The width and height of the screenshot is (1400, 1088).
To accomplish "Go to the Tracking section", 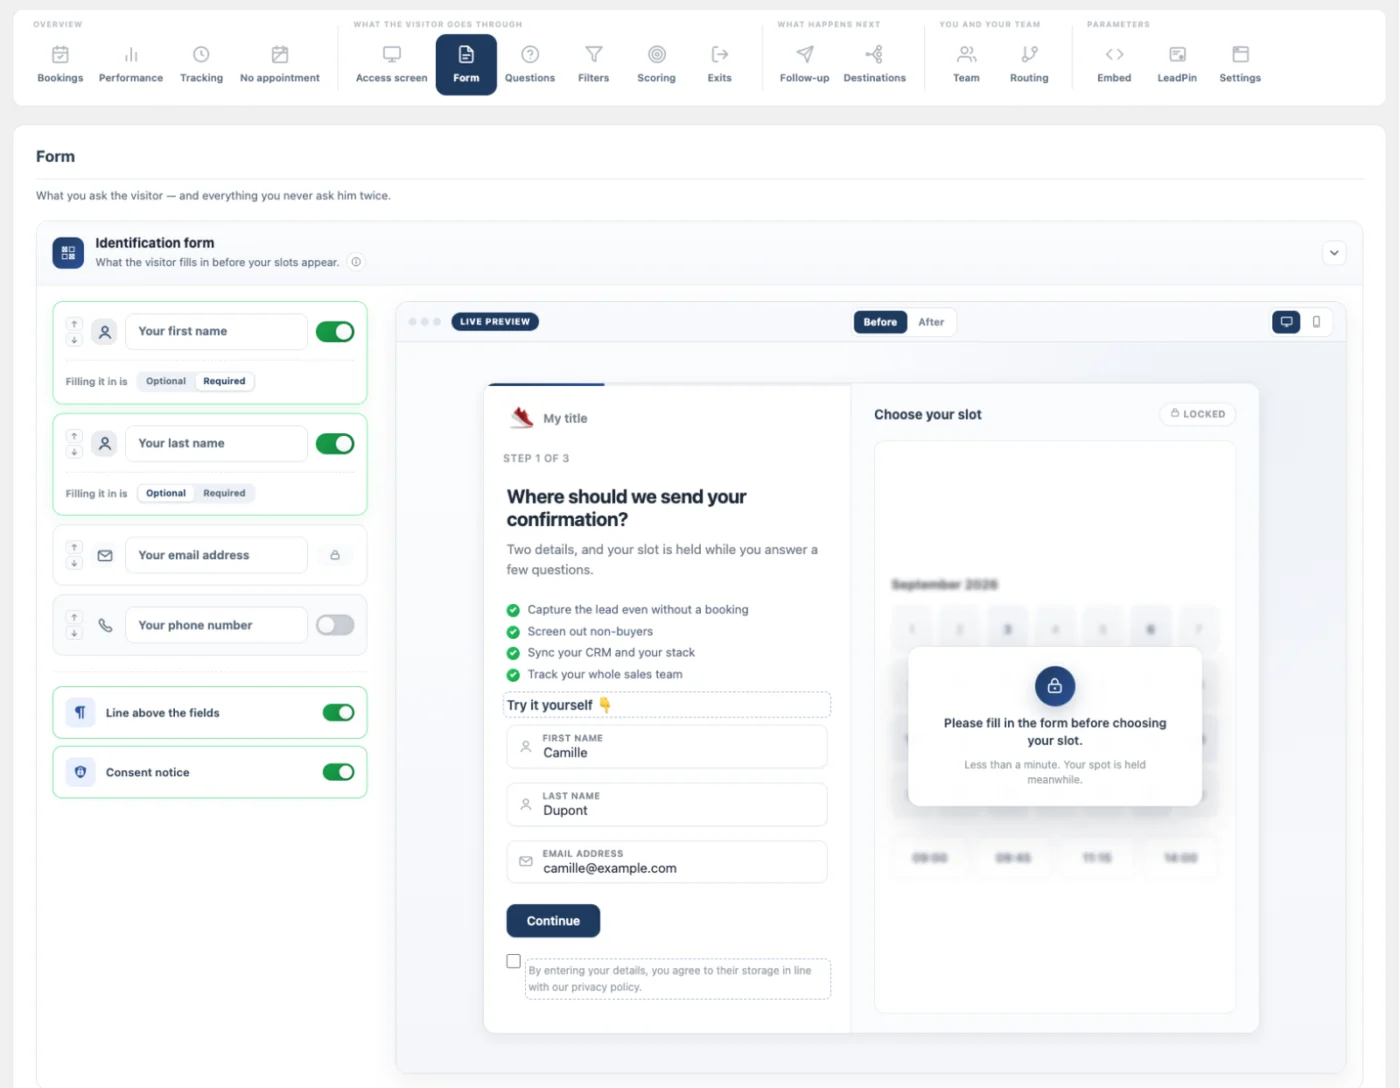I will [201, 64].
